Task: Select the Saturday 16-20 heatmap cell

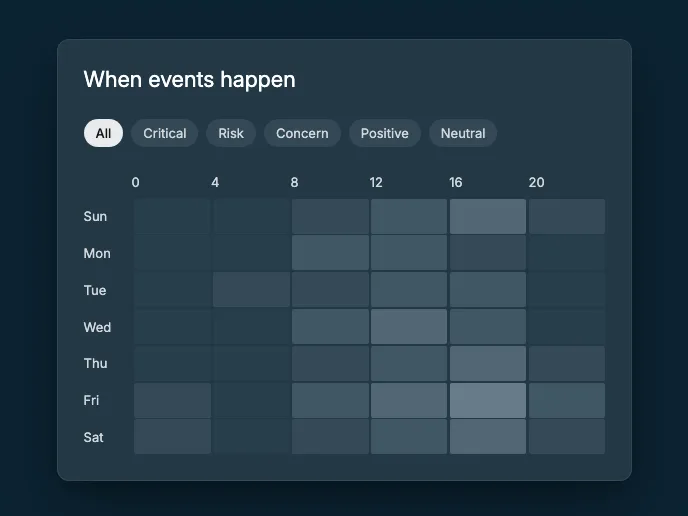Action: [x=488, y=437]
